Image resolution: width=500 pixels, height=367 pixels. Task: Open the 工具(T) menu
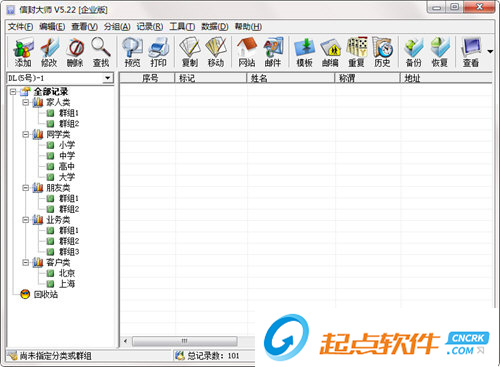pos(182,27)
